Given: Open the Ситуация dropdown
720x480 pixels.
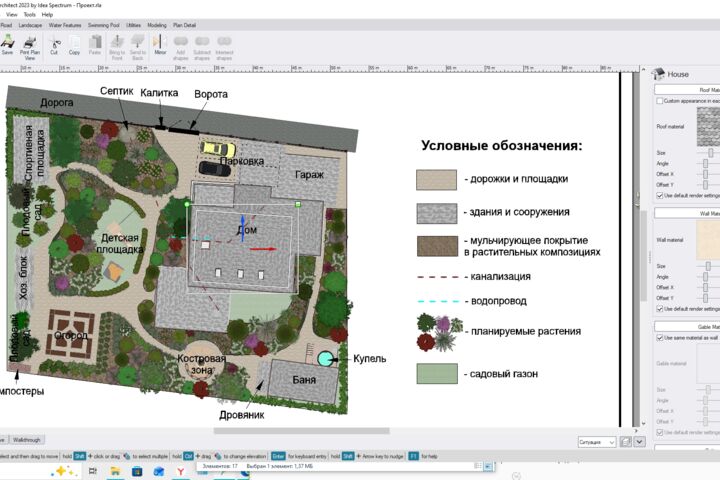Looking at the screenshot, I should [x=596, y=442].
